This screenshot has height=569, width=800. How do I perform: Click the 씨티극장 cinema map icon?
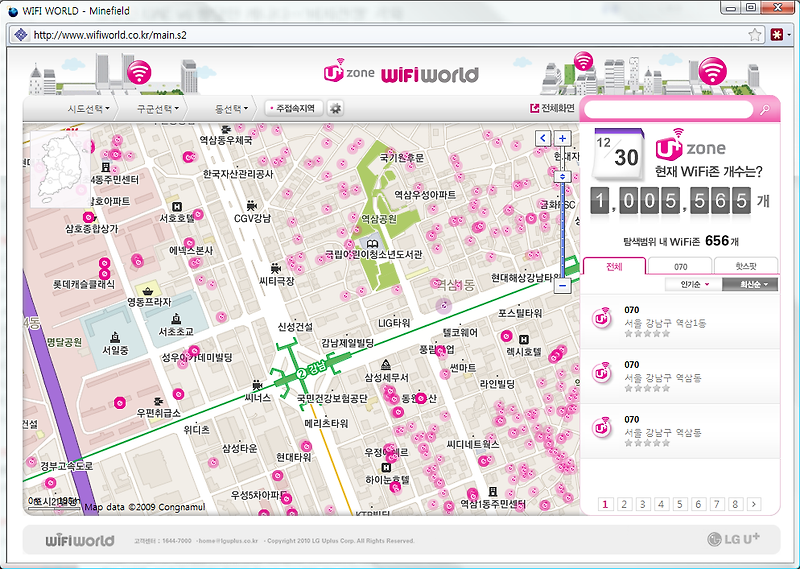pyautogui.click(x=276, y=268)
